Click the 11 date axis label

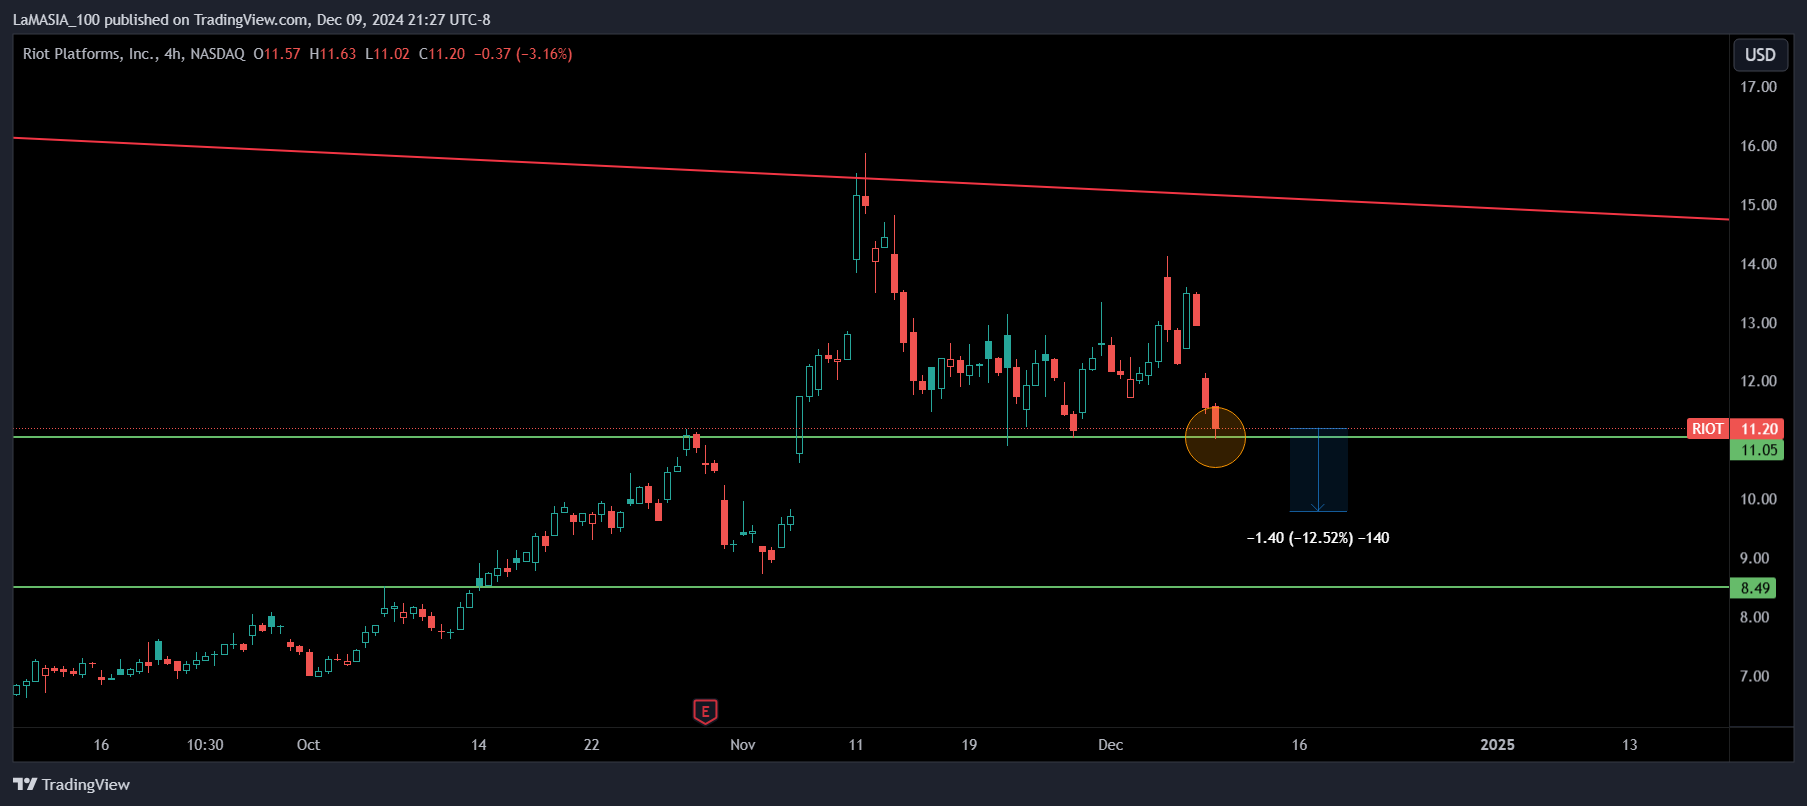[856, 745]
